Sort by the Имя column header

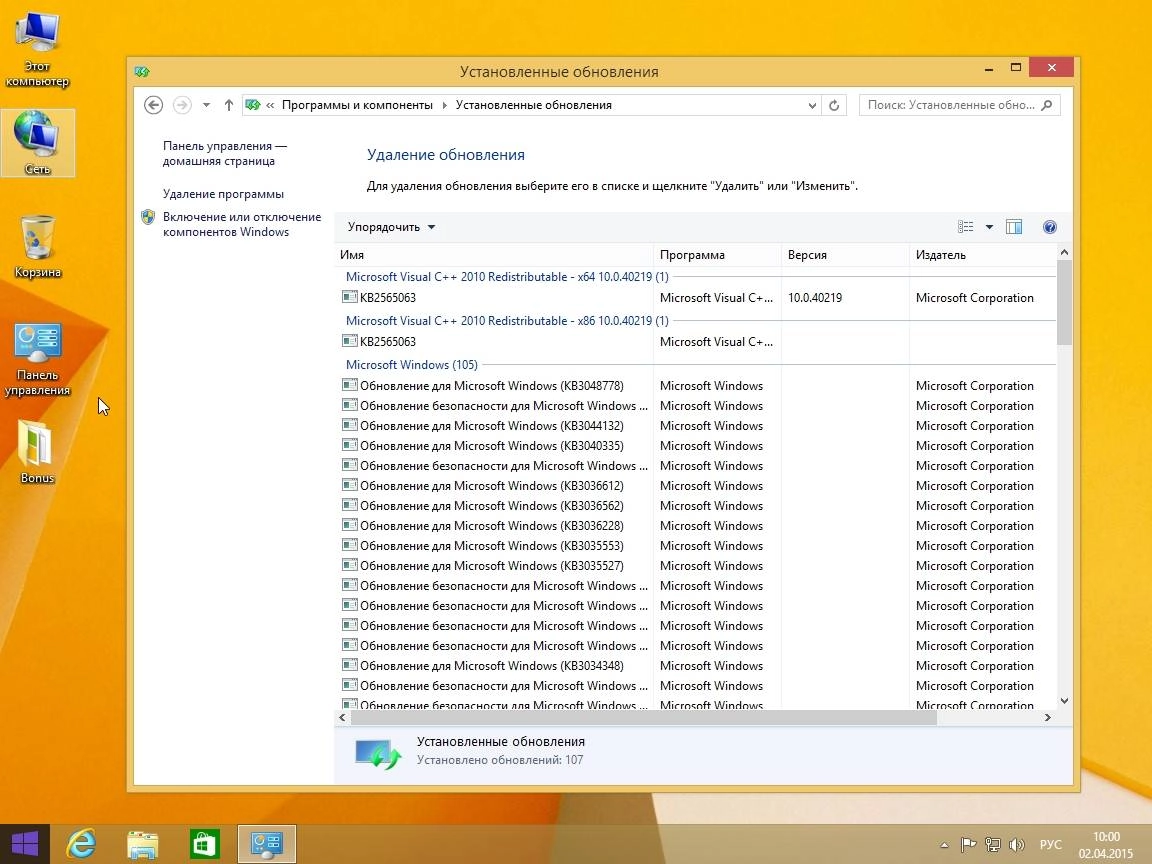494,255
